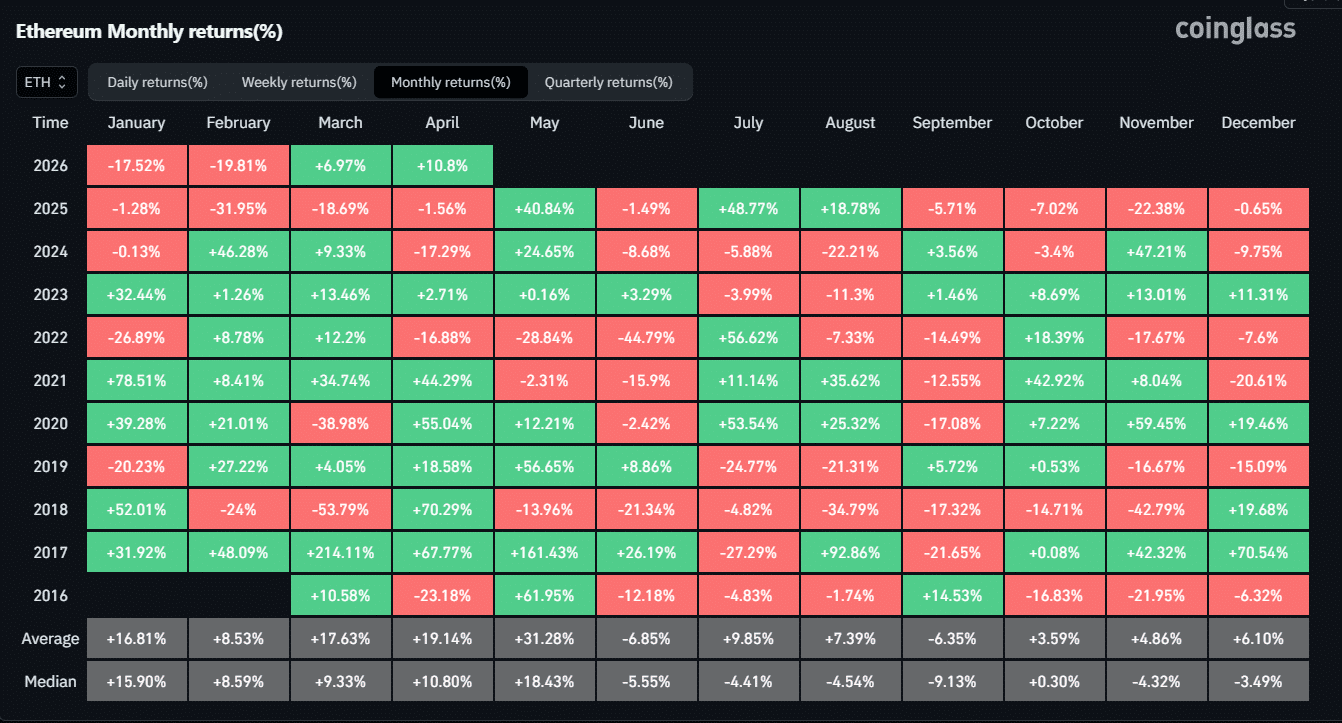The height and width of the screenshot is (723, 1342).
Task: Click the Time column header
Action: pos(50,123)
